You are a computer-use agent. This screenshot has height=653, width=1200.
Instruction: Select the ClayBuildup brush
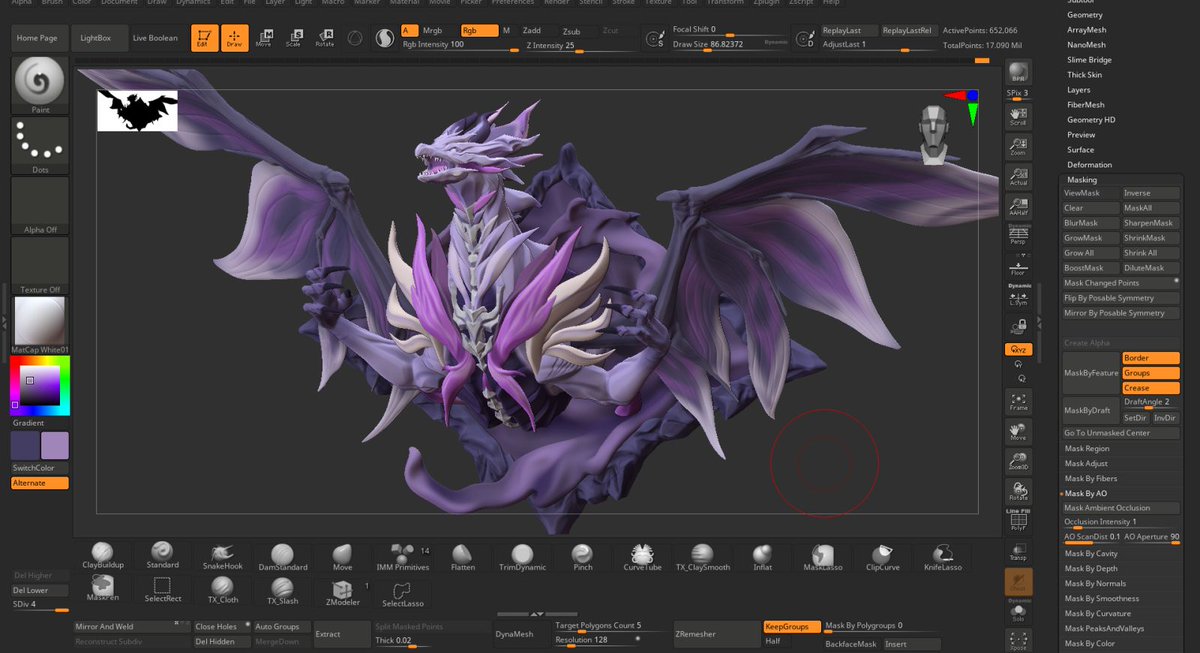(102, 556)
